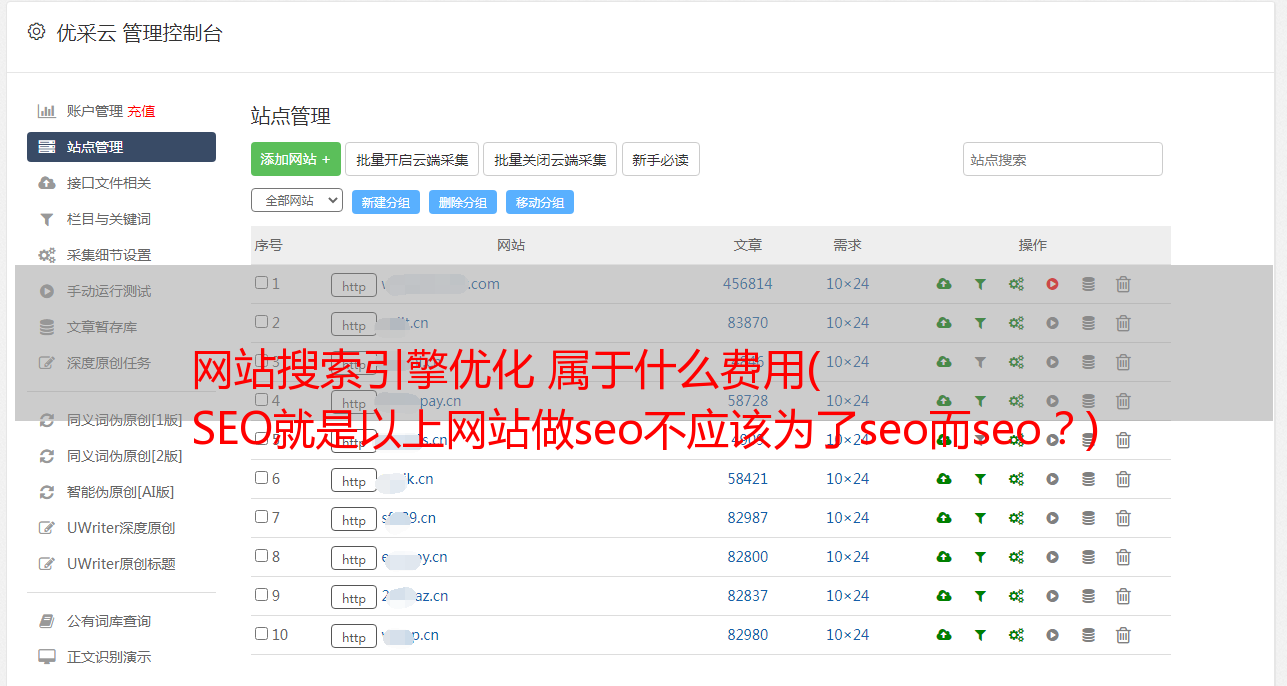
Task: Click the red 充值 recharge link
Action: [141, 111]
